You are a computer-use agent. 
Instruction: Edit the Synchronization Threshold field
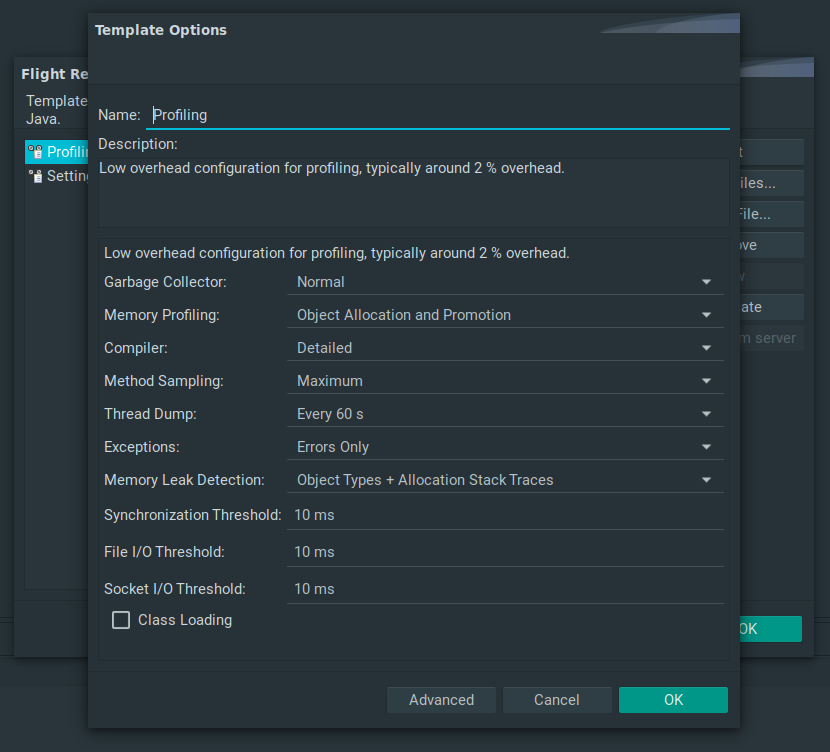coord(506,515)
